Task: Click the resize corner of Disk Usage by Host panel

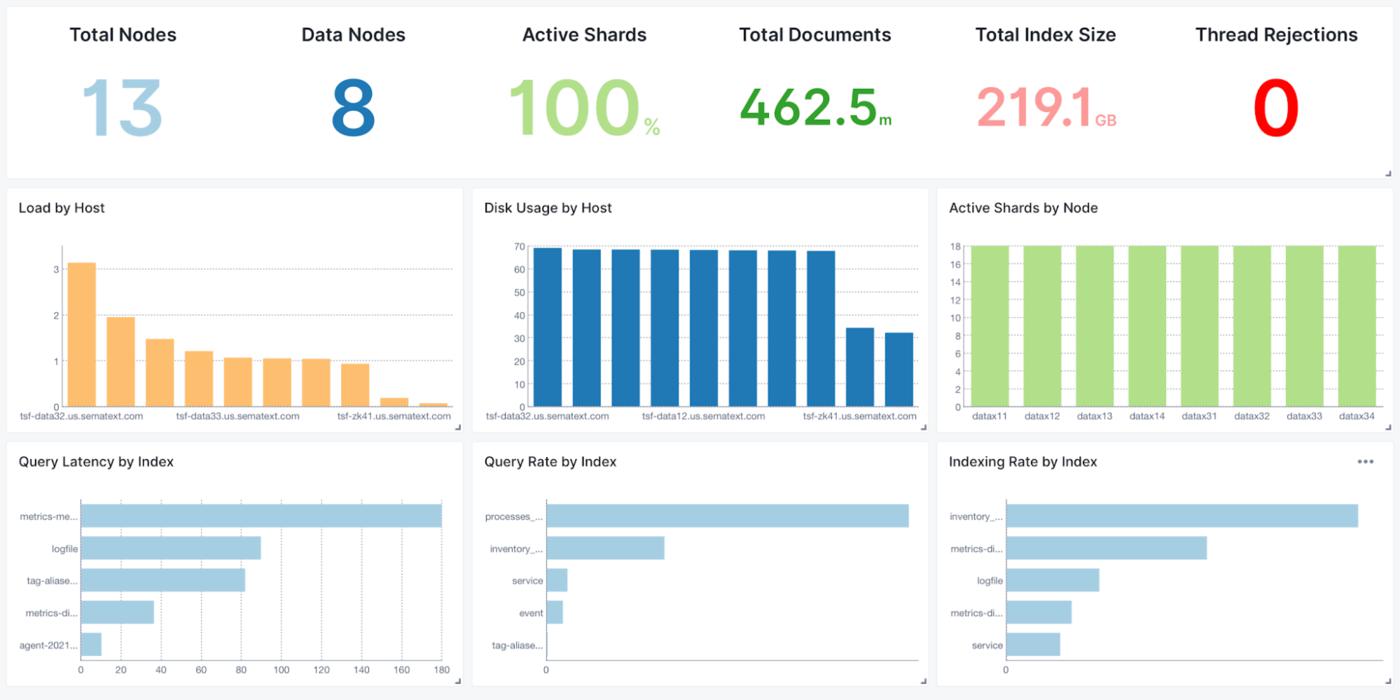Action: (x=922, y=428)
